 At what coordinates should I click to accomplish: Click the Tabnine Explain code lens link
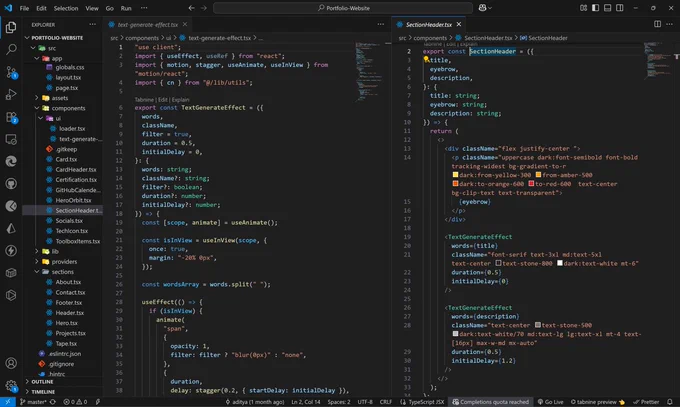pos(181,99)
